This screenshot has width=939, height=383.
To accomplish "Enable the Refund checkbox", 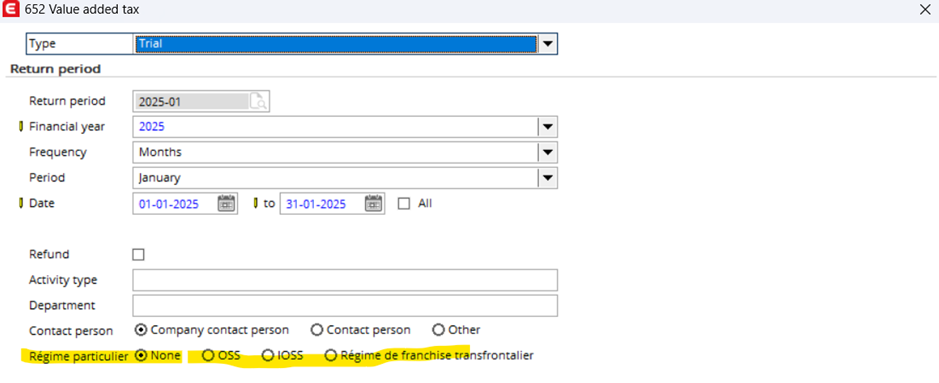I will [x=138, y=255].
